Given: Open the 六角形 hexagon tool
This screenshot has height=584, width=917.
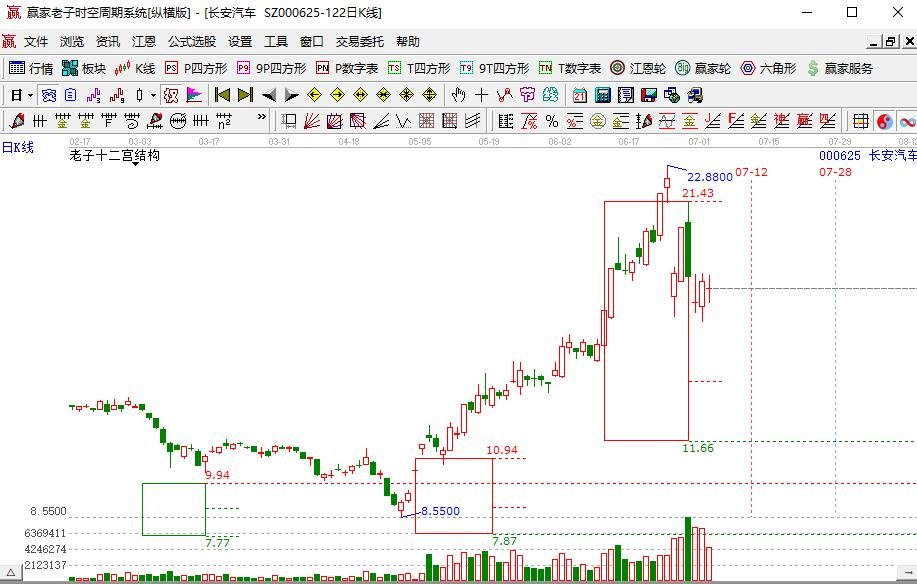Looking at the screenshot, I should click(768, 68).
